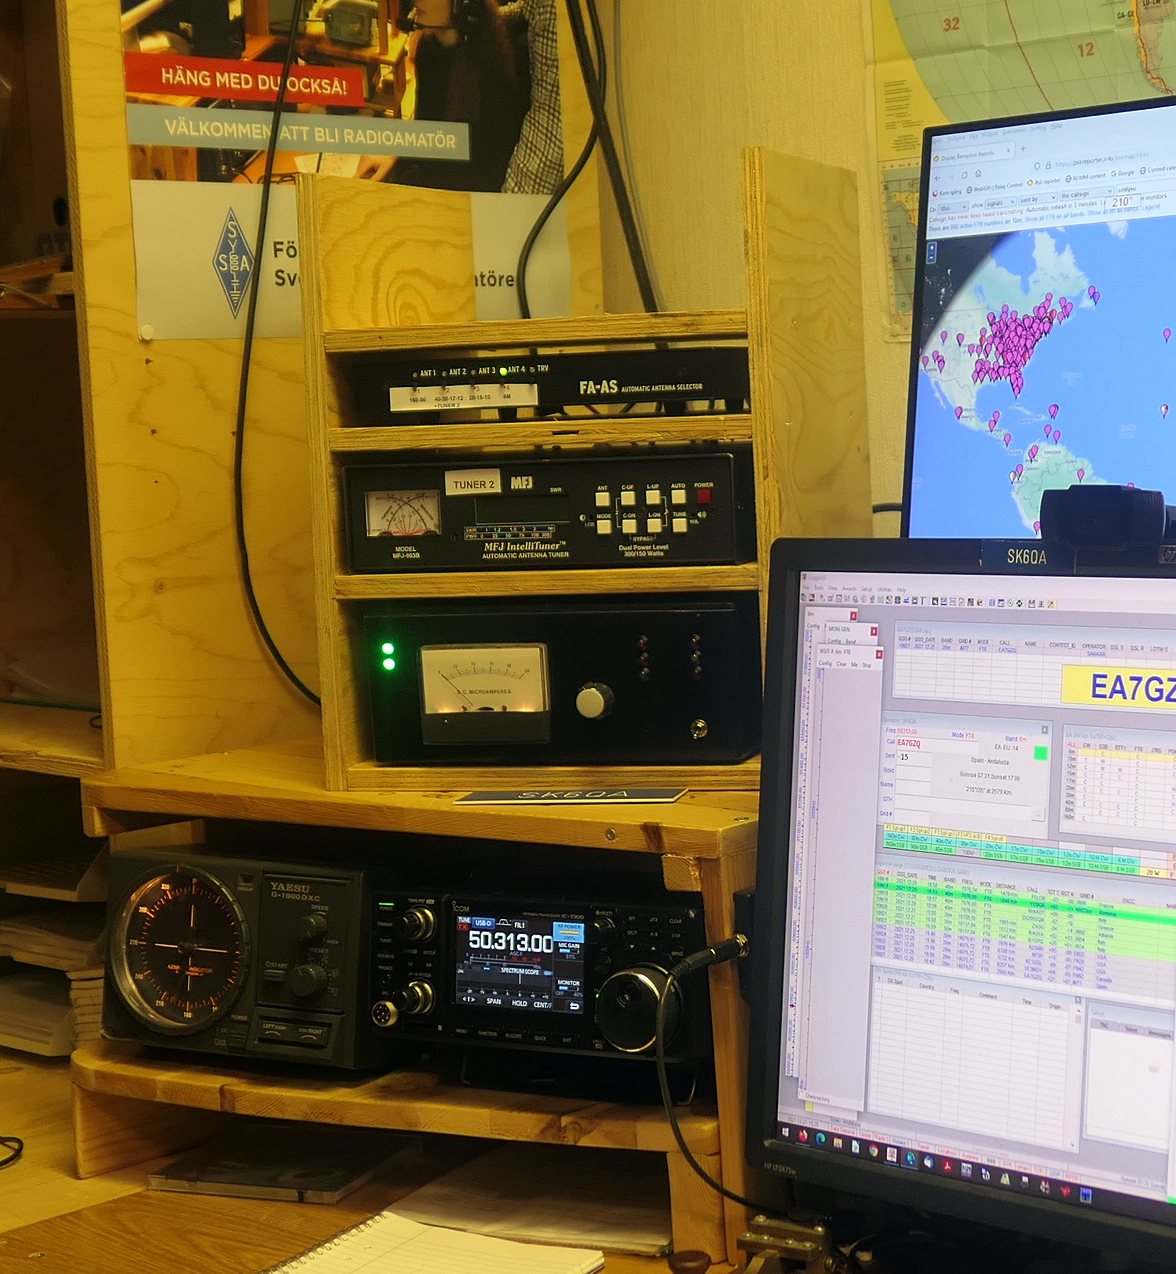Click the 40m SSB band button
1176x1274 pixels.
coord(943,848)
